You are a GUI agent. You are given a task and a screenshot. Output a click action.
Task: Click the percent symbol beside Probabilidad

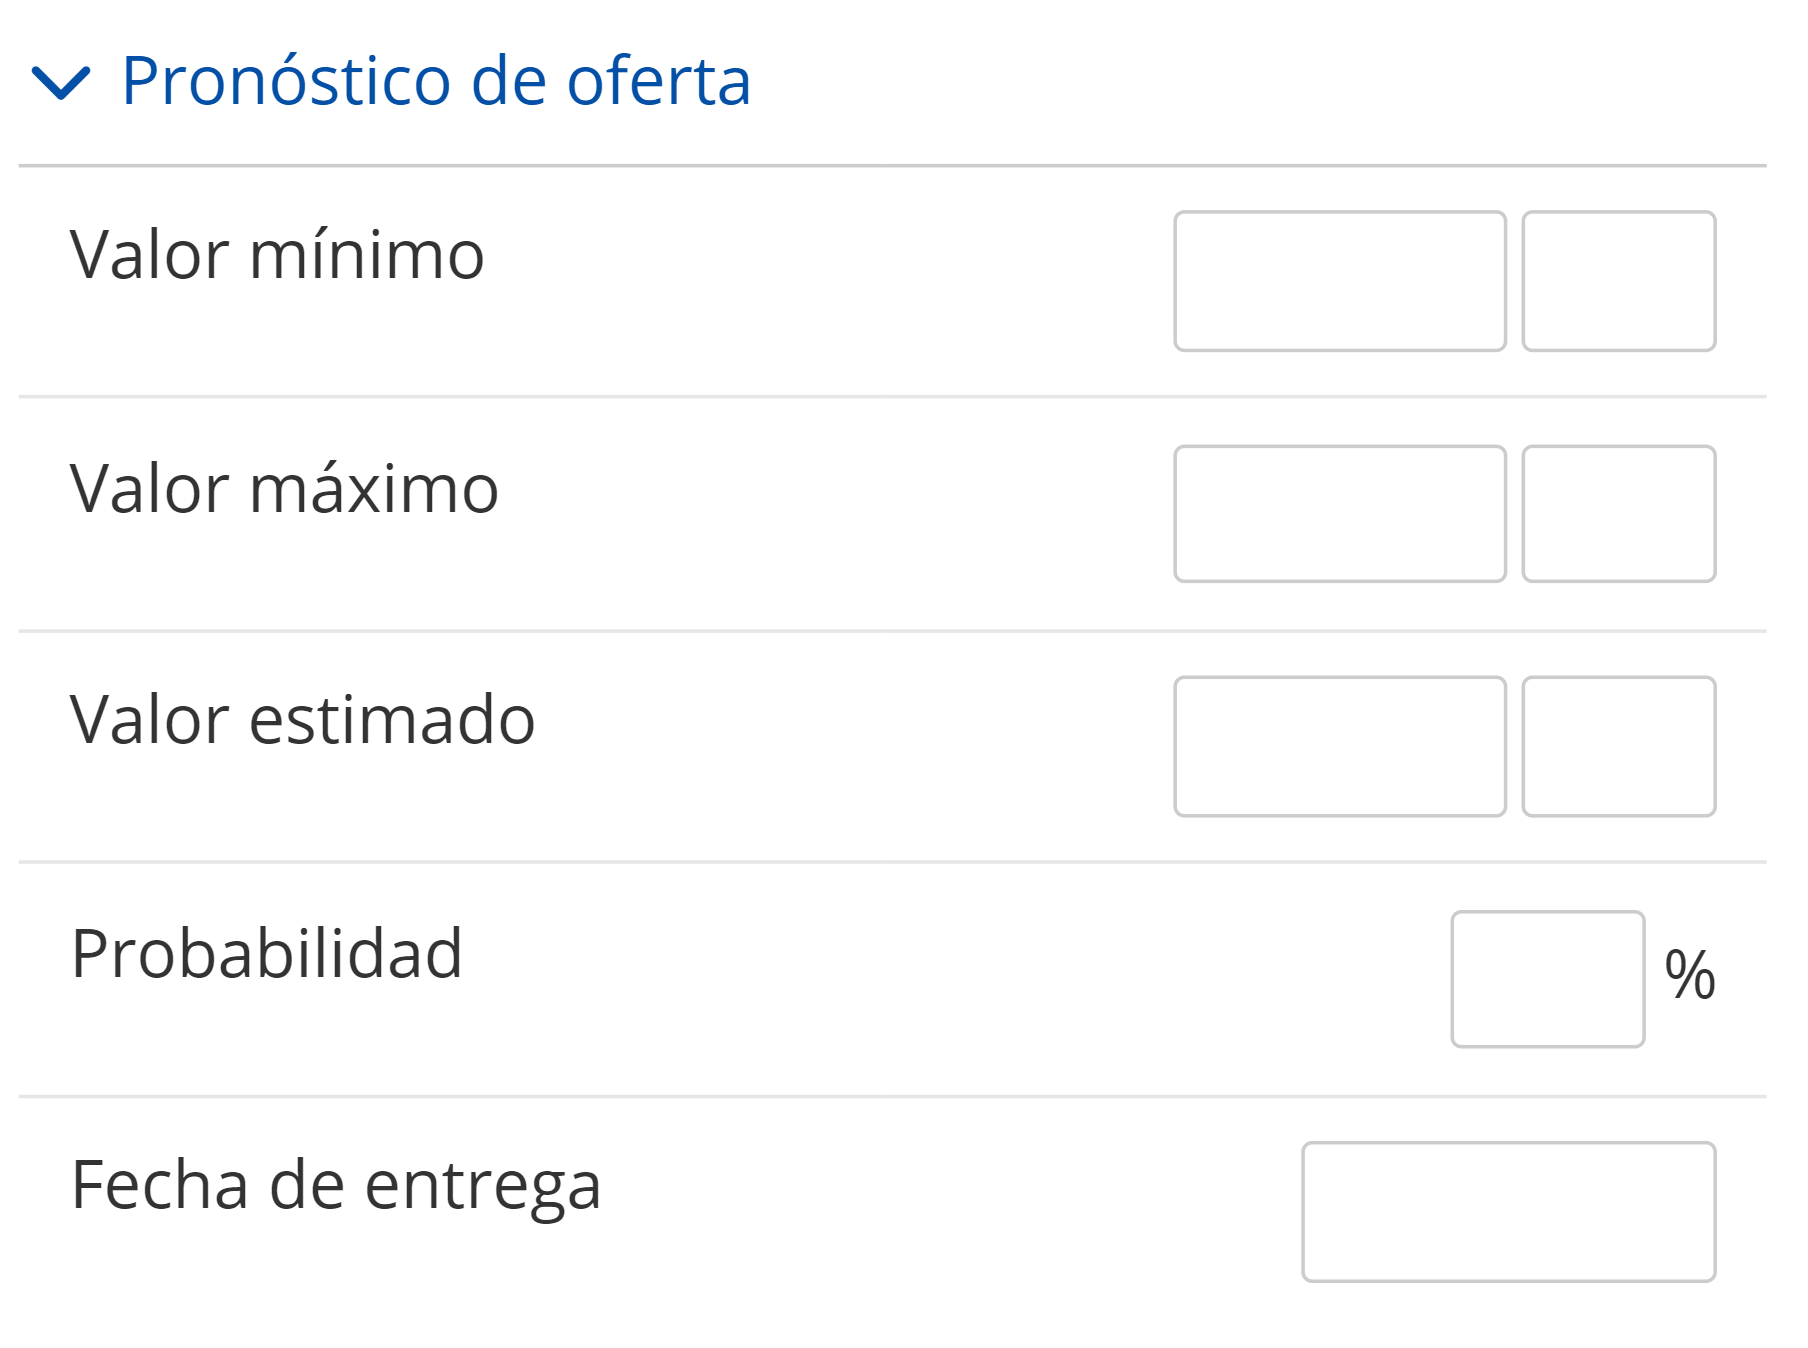(1689, 975)
